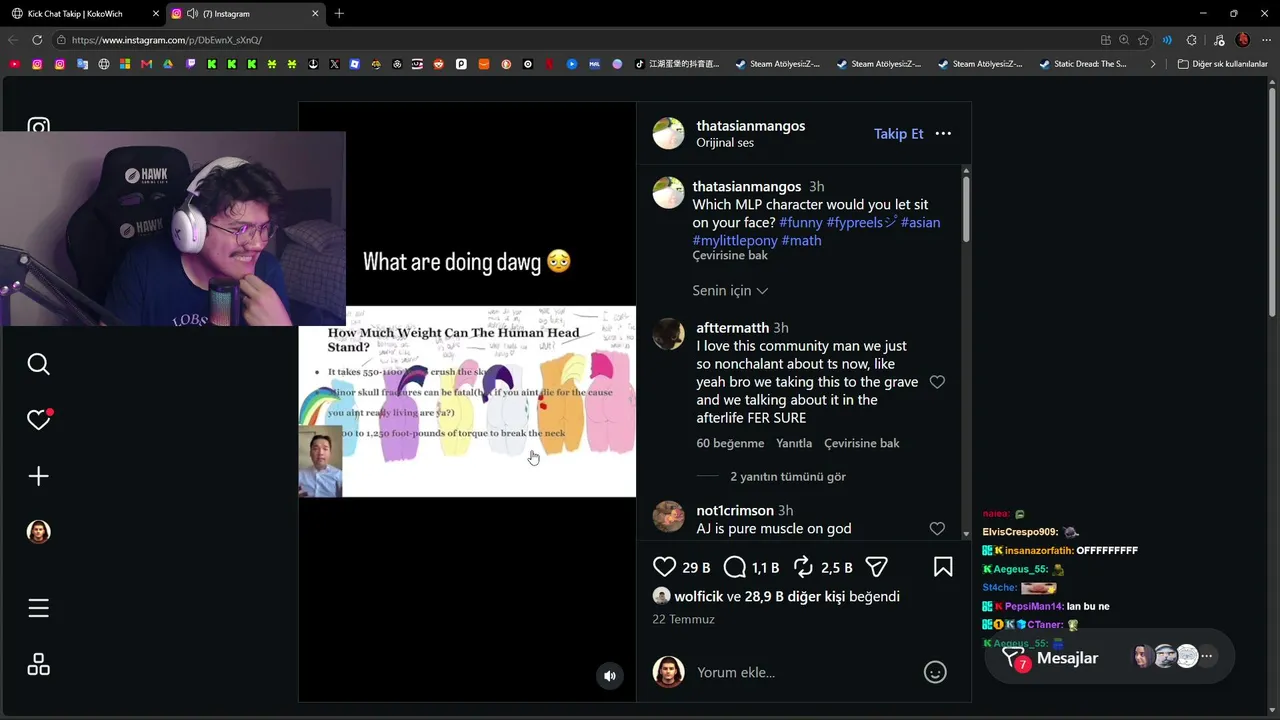Add this page to favorites with the star
Image resolution: width=1280 pixels, height=720 pixels.
(1143, 40)
